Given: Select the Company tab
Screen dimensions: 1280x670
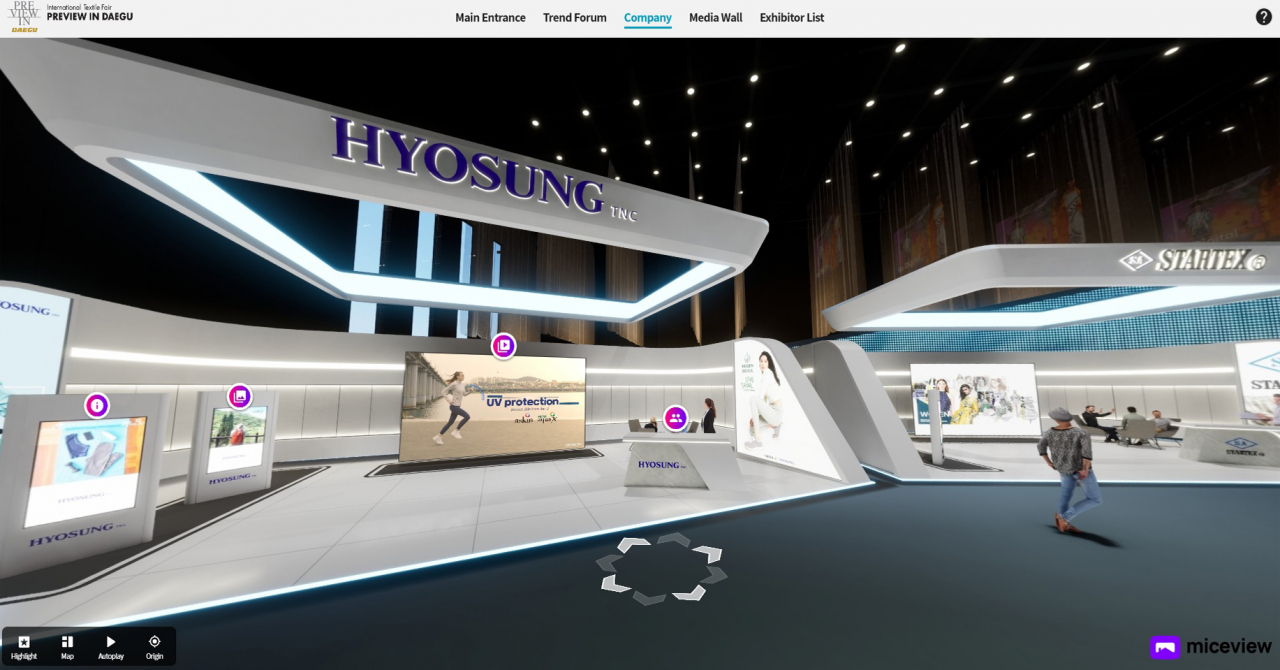Looking at the screenshot, I should [x=648, y=18].
